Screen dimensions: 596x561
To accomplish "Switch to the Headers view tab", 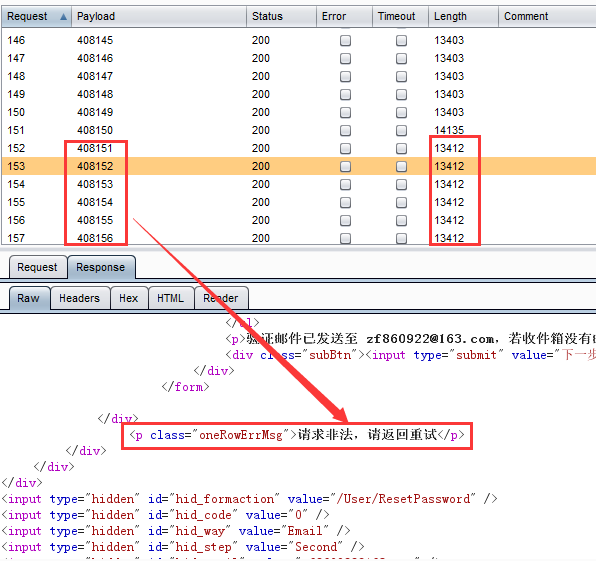I will pos(80,298).
